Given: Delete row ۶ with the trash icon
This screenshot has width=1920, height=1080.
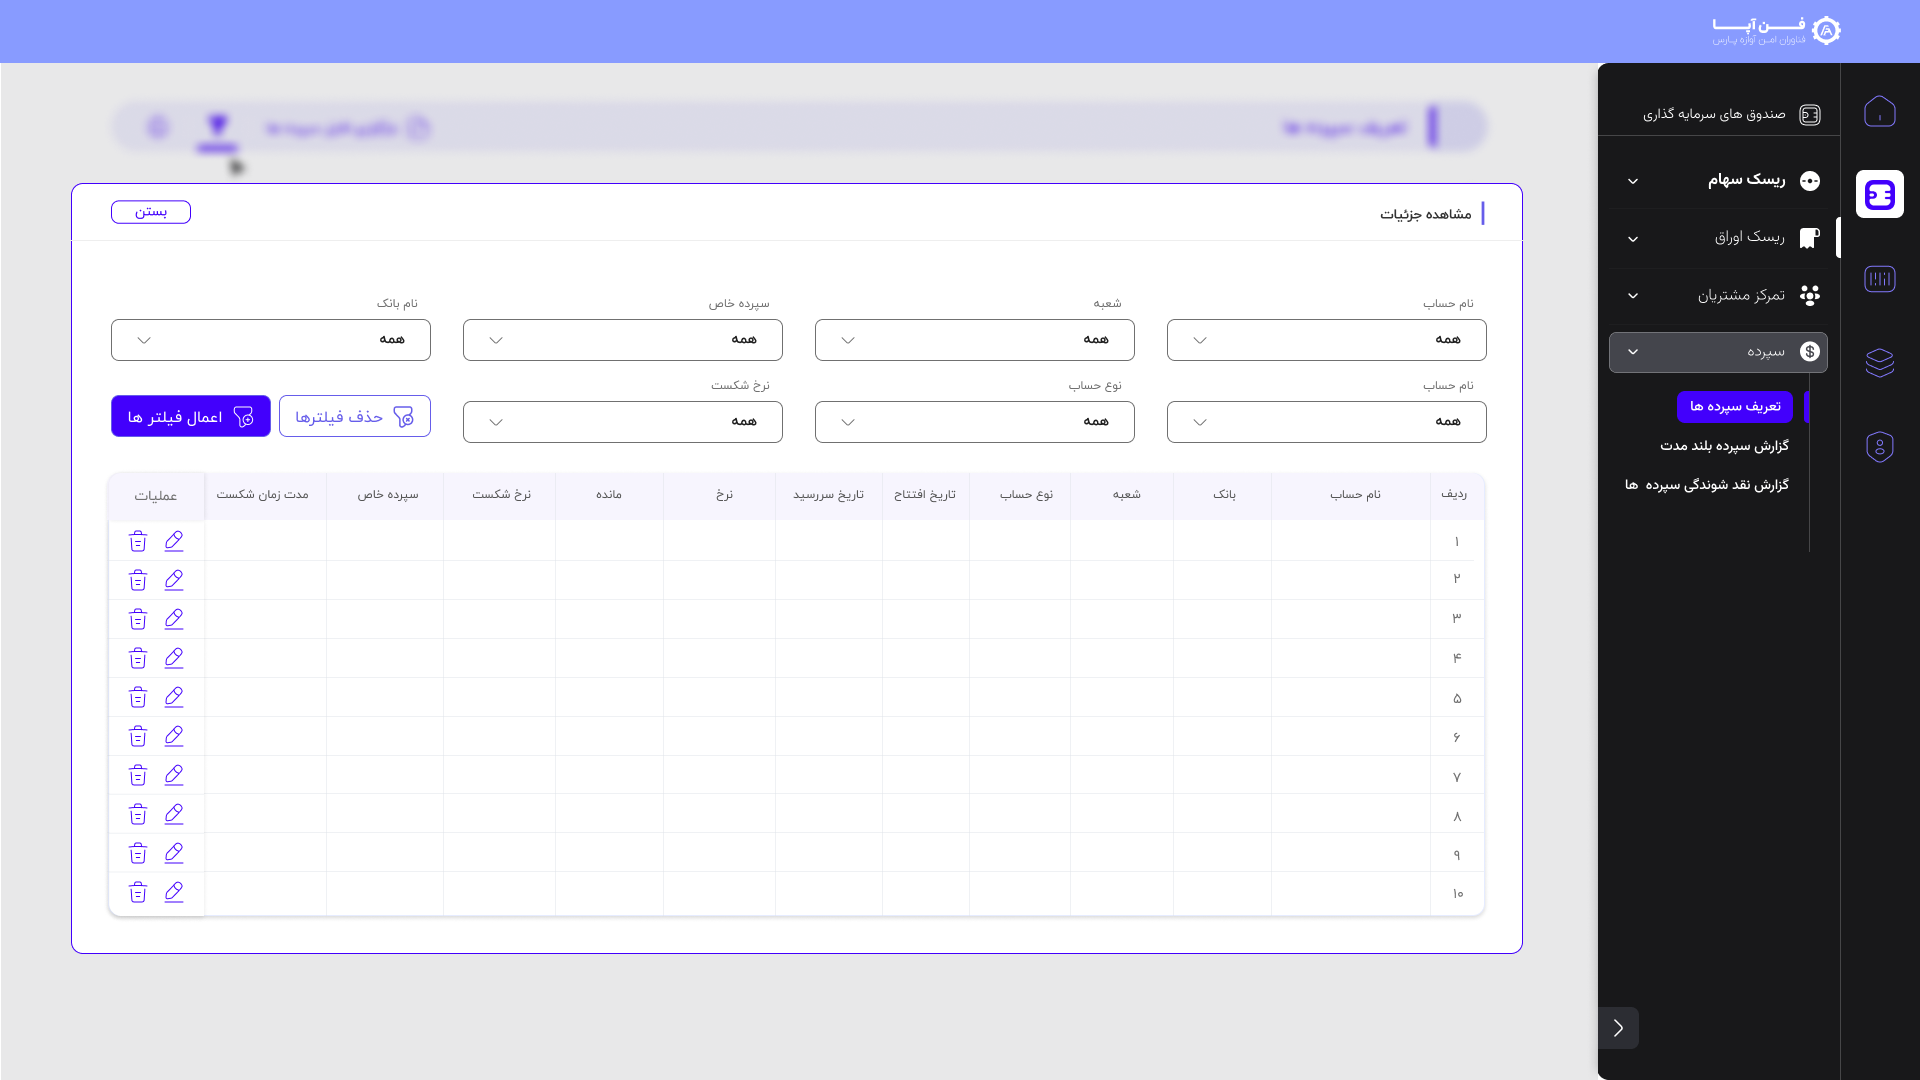Looking at the screenshot, I should 138,737.
